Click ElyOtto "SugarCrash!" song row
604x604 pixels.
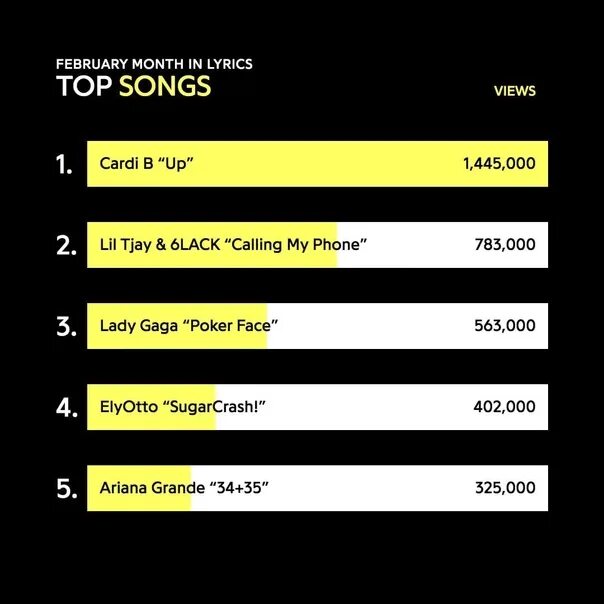pyautogui.click(x=182, y=407)
